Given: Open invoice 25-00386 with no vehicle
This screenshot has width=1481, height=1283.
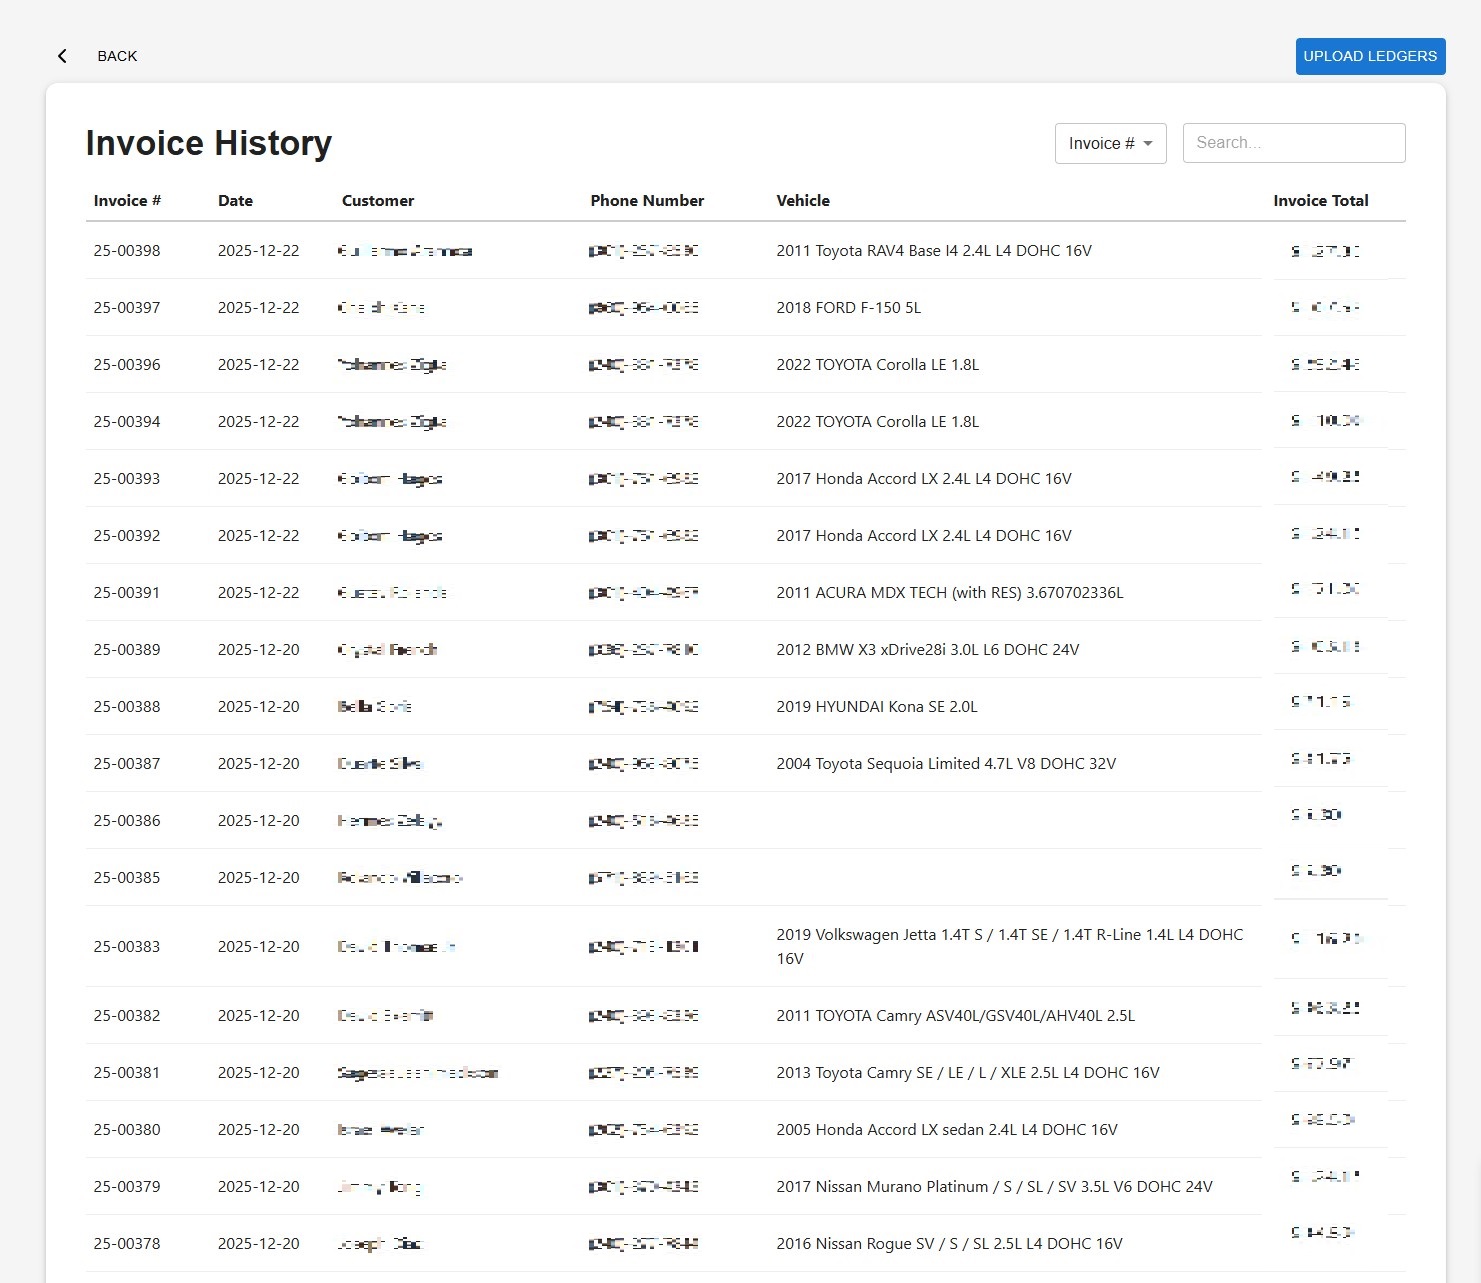Looking at the screenshot, I should [127, 821].
